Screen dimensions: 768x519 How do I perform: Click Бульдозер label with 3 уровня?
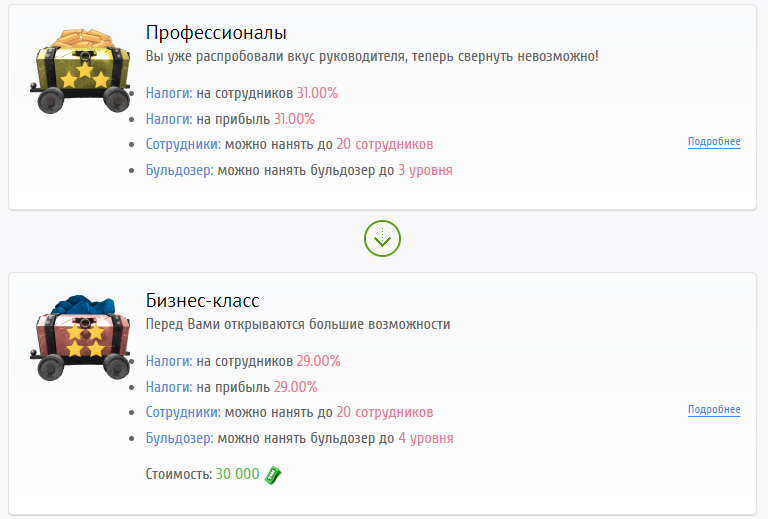coord(180,170)
